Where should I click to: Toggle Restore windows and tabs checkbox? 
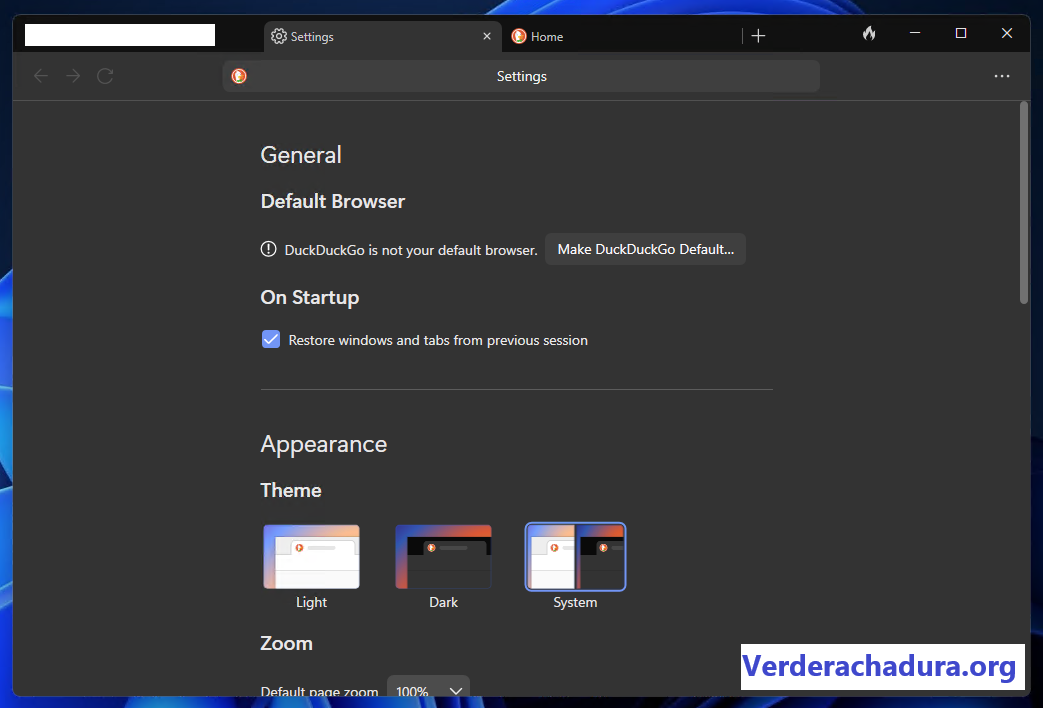271,339
